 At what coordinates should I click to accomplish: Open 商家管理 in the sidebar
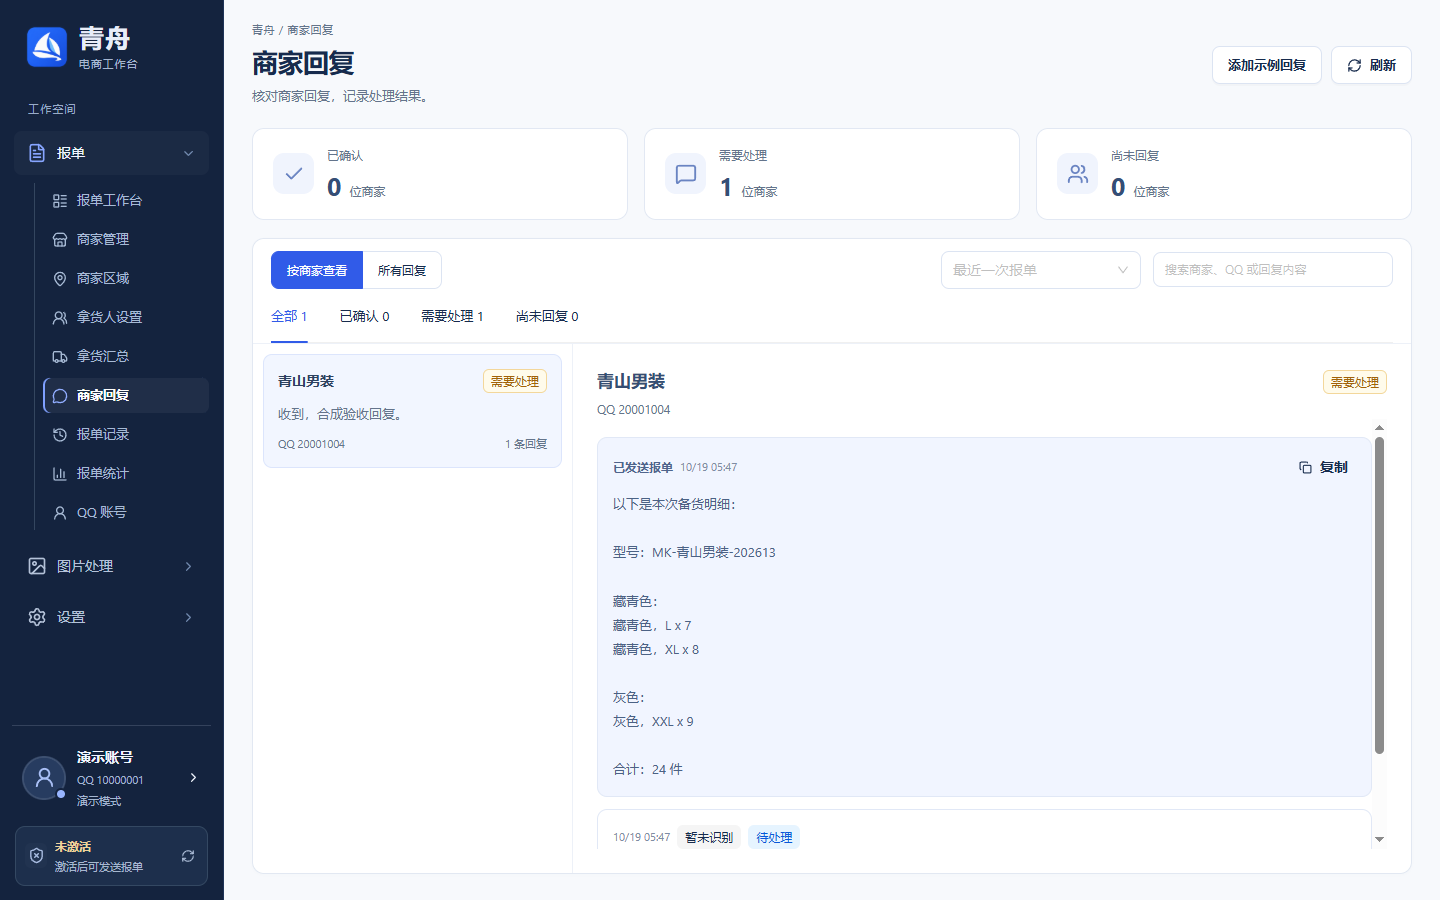(x=126, y=239)
